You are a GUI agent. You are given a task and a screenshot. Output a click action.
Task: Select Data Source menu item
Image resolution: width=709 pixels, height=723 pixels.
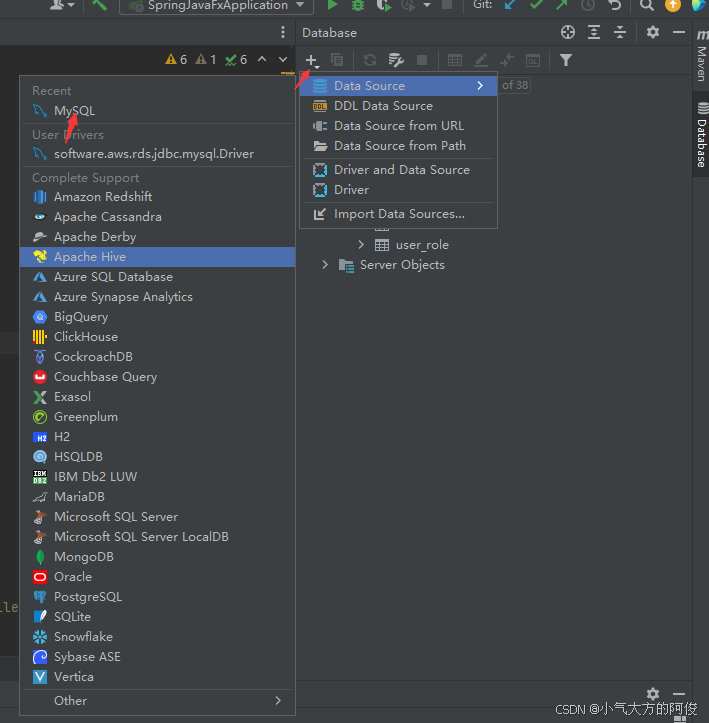[x=398, y=86]
